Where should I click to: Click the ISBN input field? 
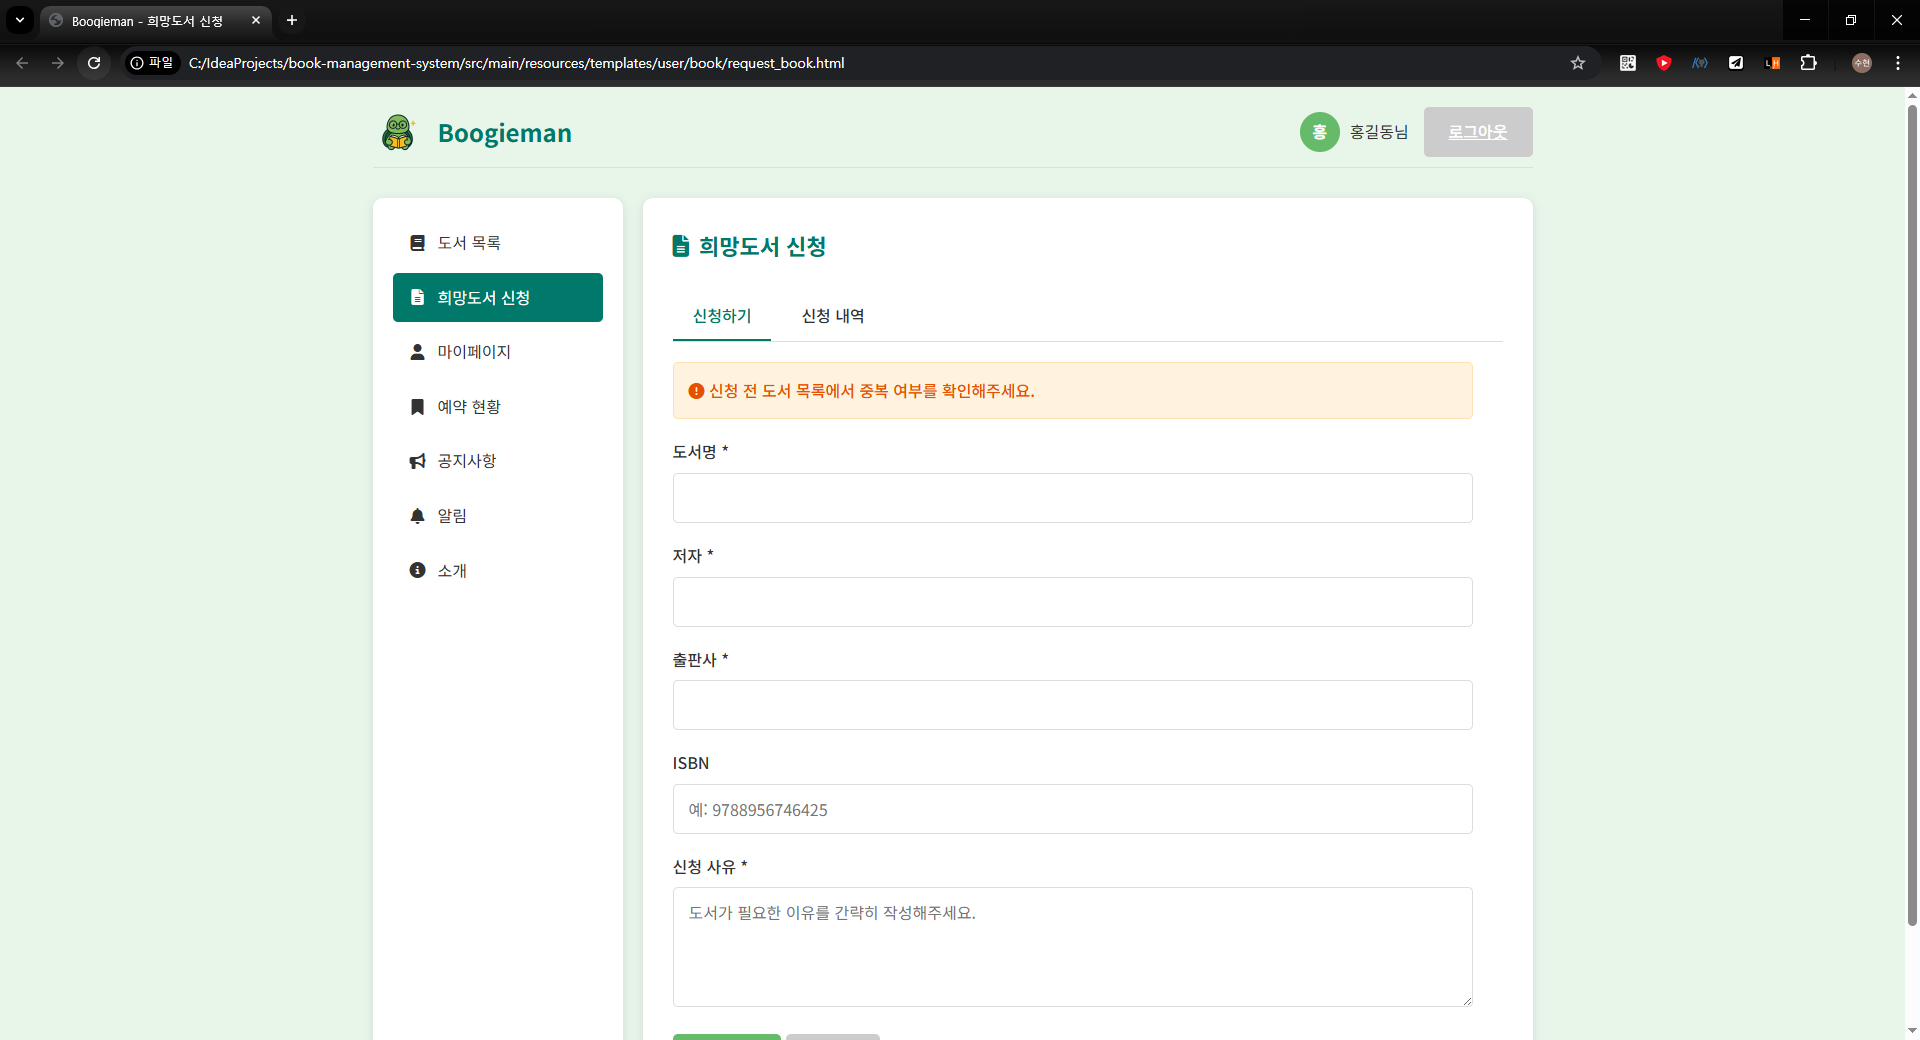tap(1072, 809)
